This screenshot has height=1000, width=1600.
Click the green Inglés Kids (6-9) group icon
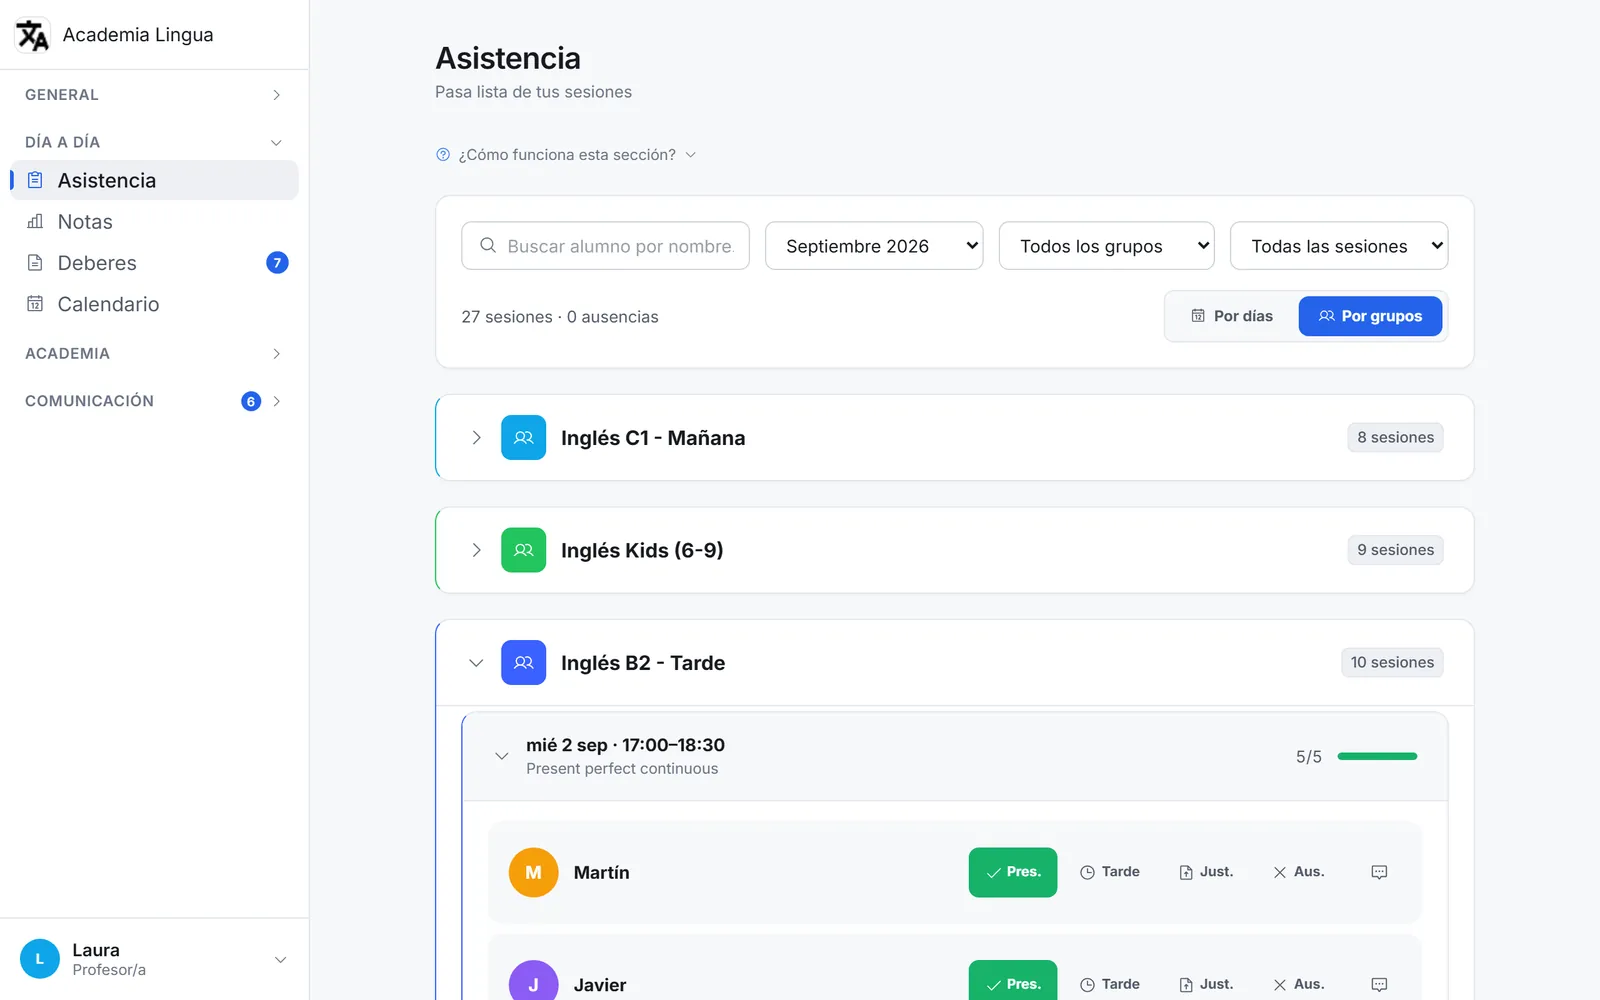pyautogui.click(x=523, y=550)
